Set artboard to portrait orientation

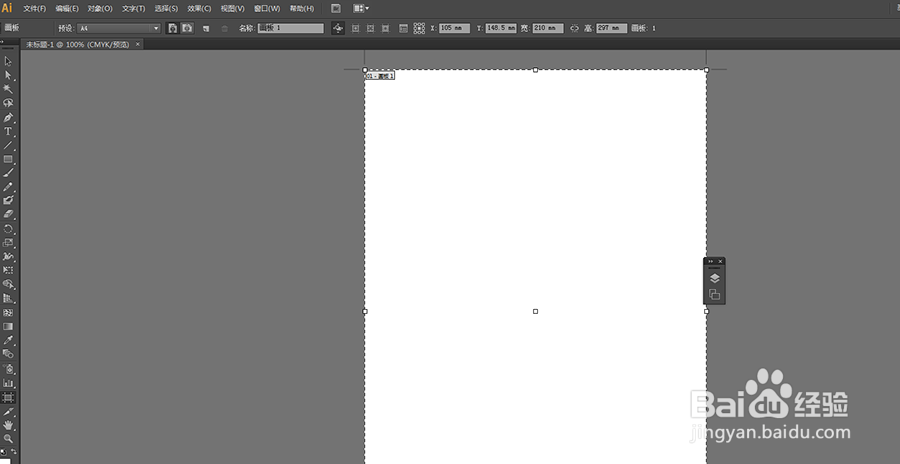pos(172,28)
